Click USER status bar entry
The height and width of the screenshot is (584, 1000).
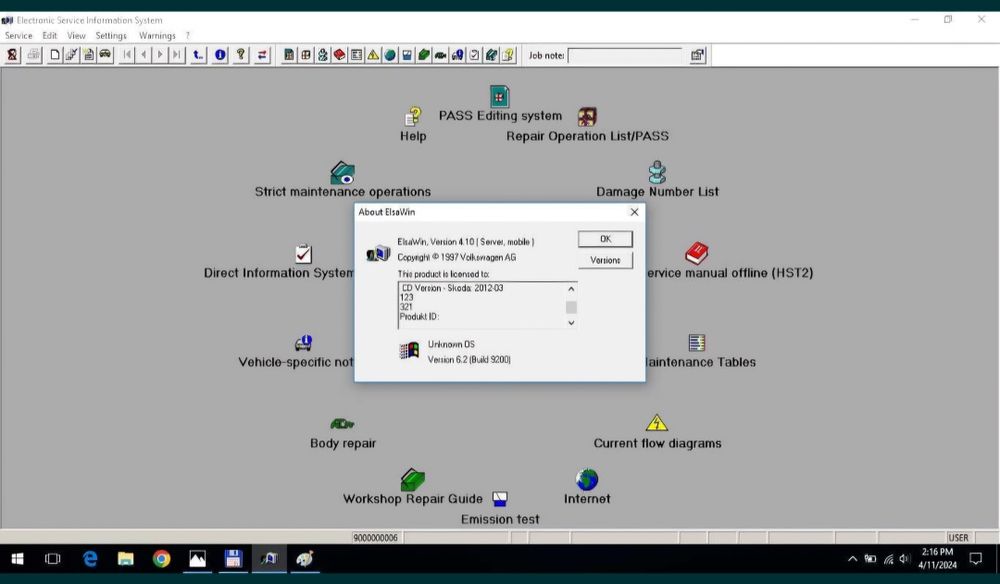click(958, 537)
